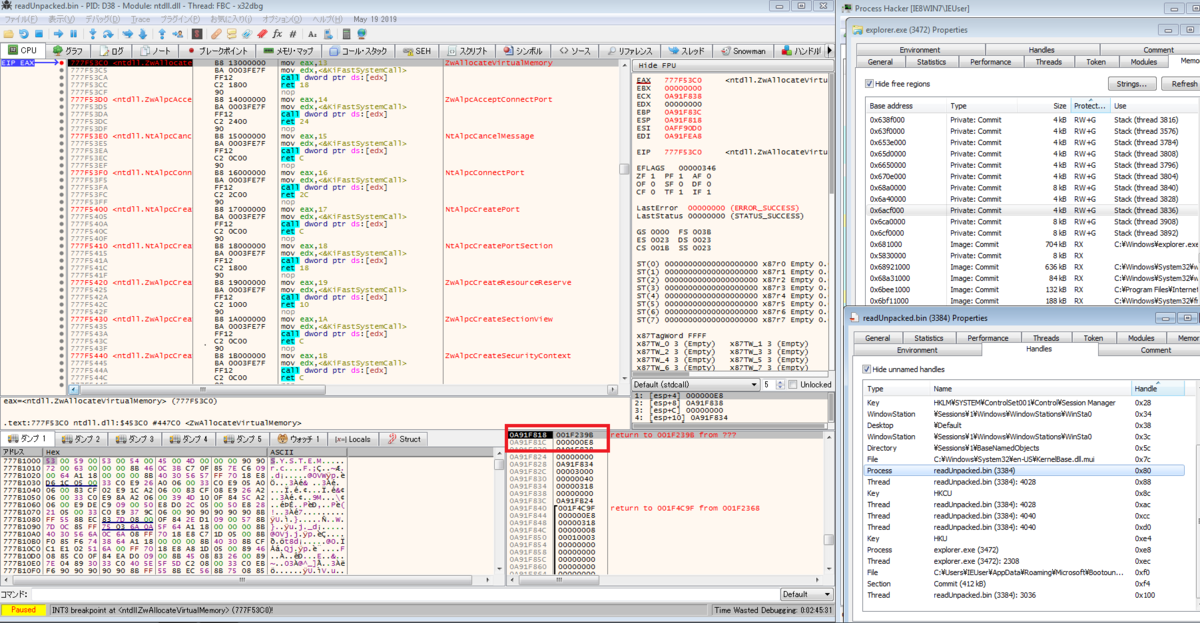1200x623 pixels.
Task: Open Comments via the yellow note icon
Action: tap(231, 34)
